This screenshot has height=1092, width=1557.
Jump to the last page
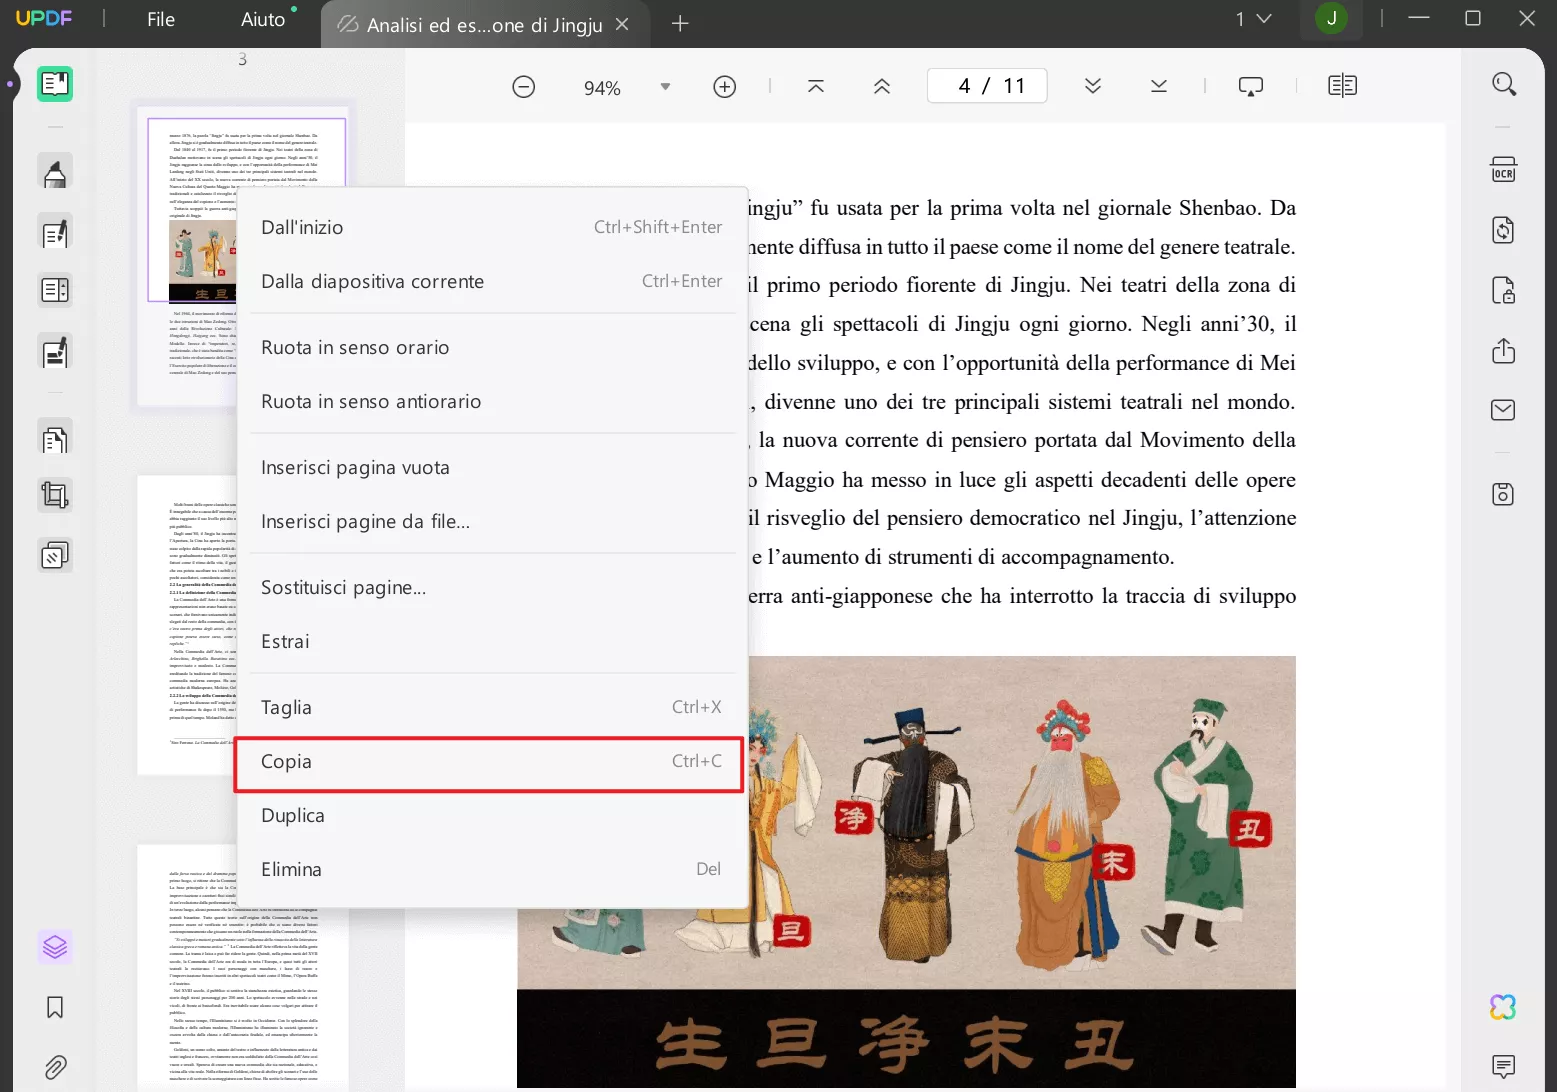pyautogui.click(x=1159, y=87)
